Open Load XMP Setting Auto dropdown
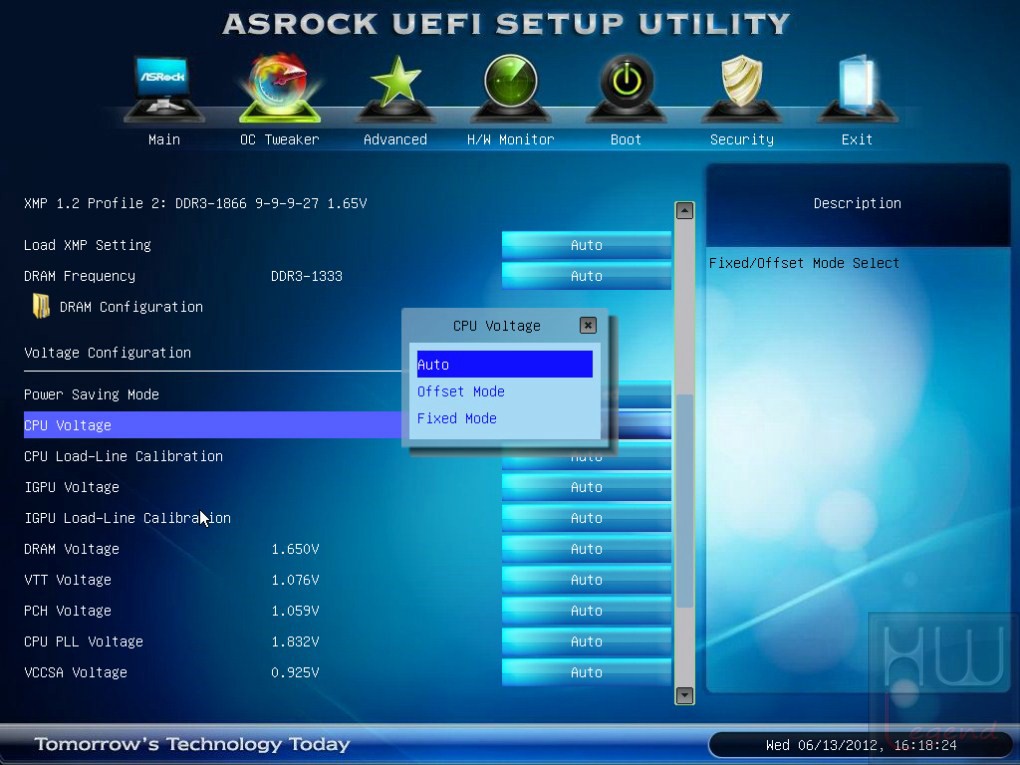This screenshot has height=765, width=1020. pos(586,245)
